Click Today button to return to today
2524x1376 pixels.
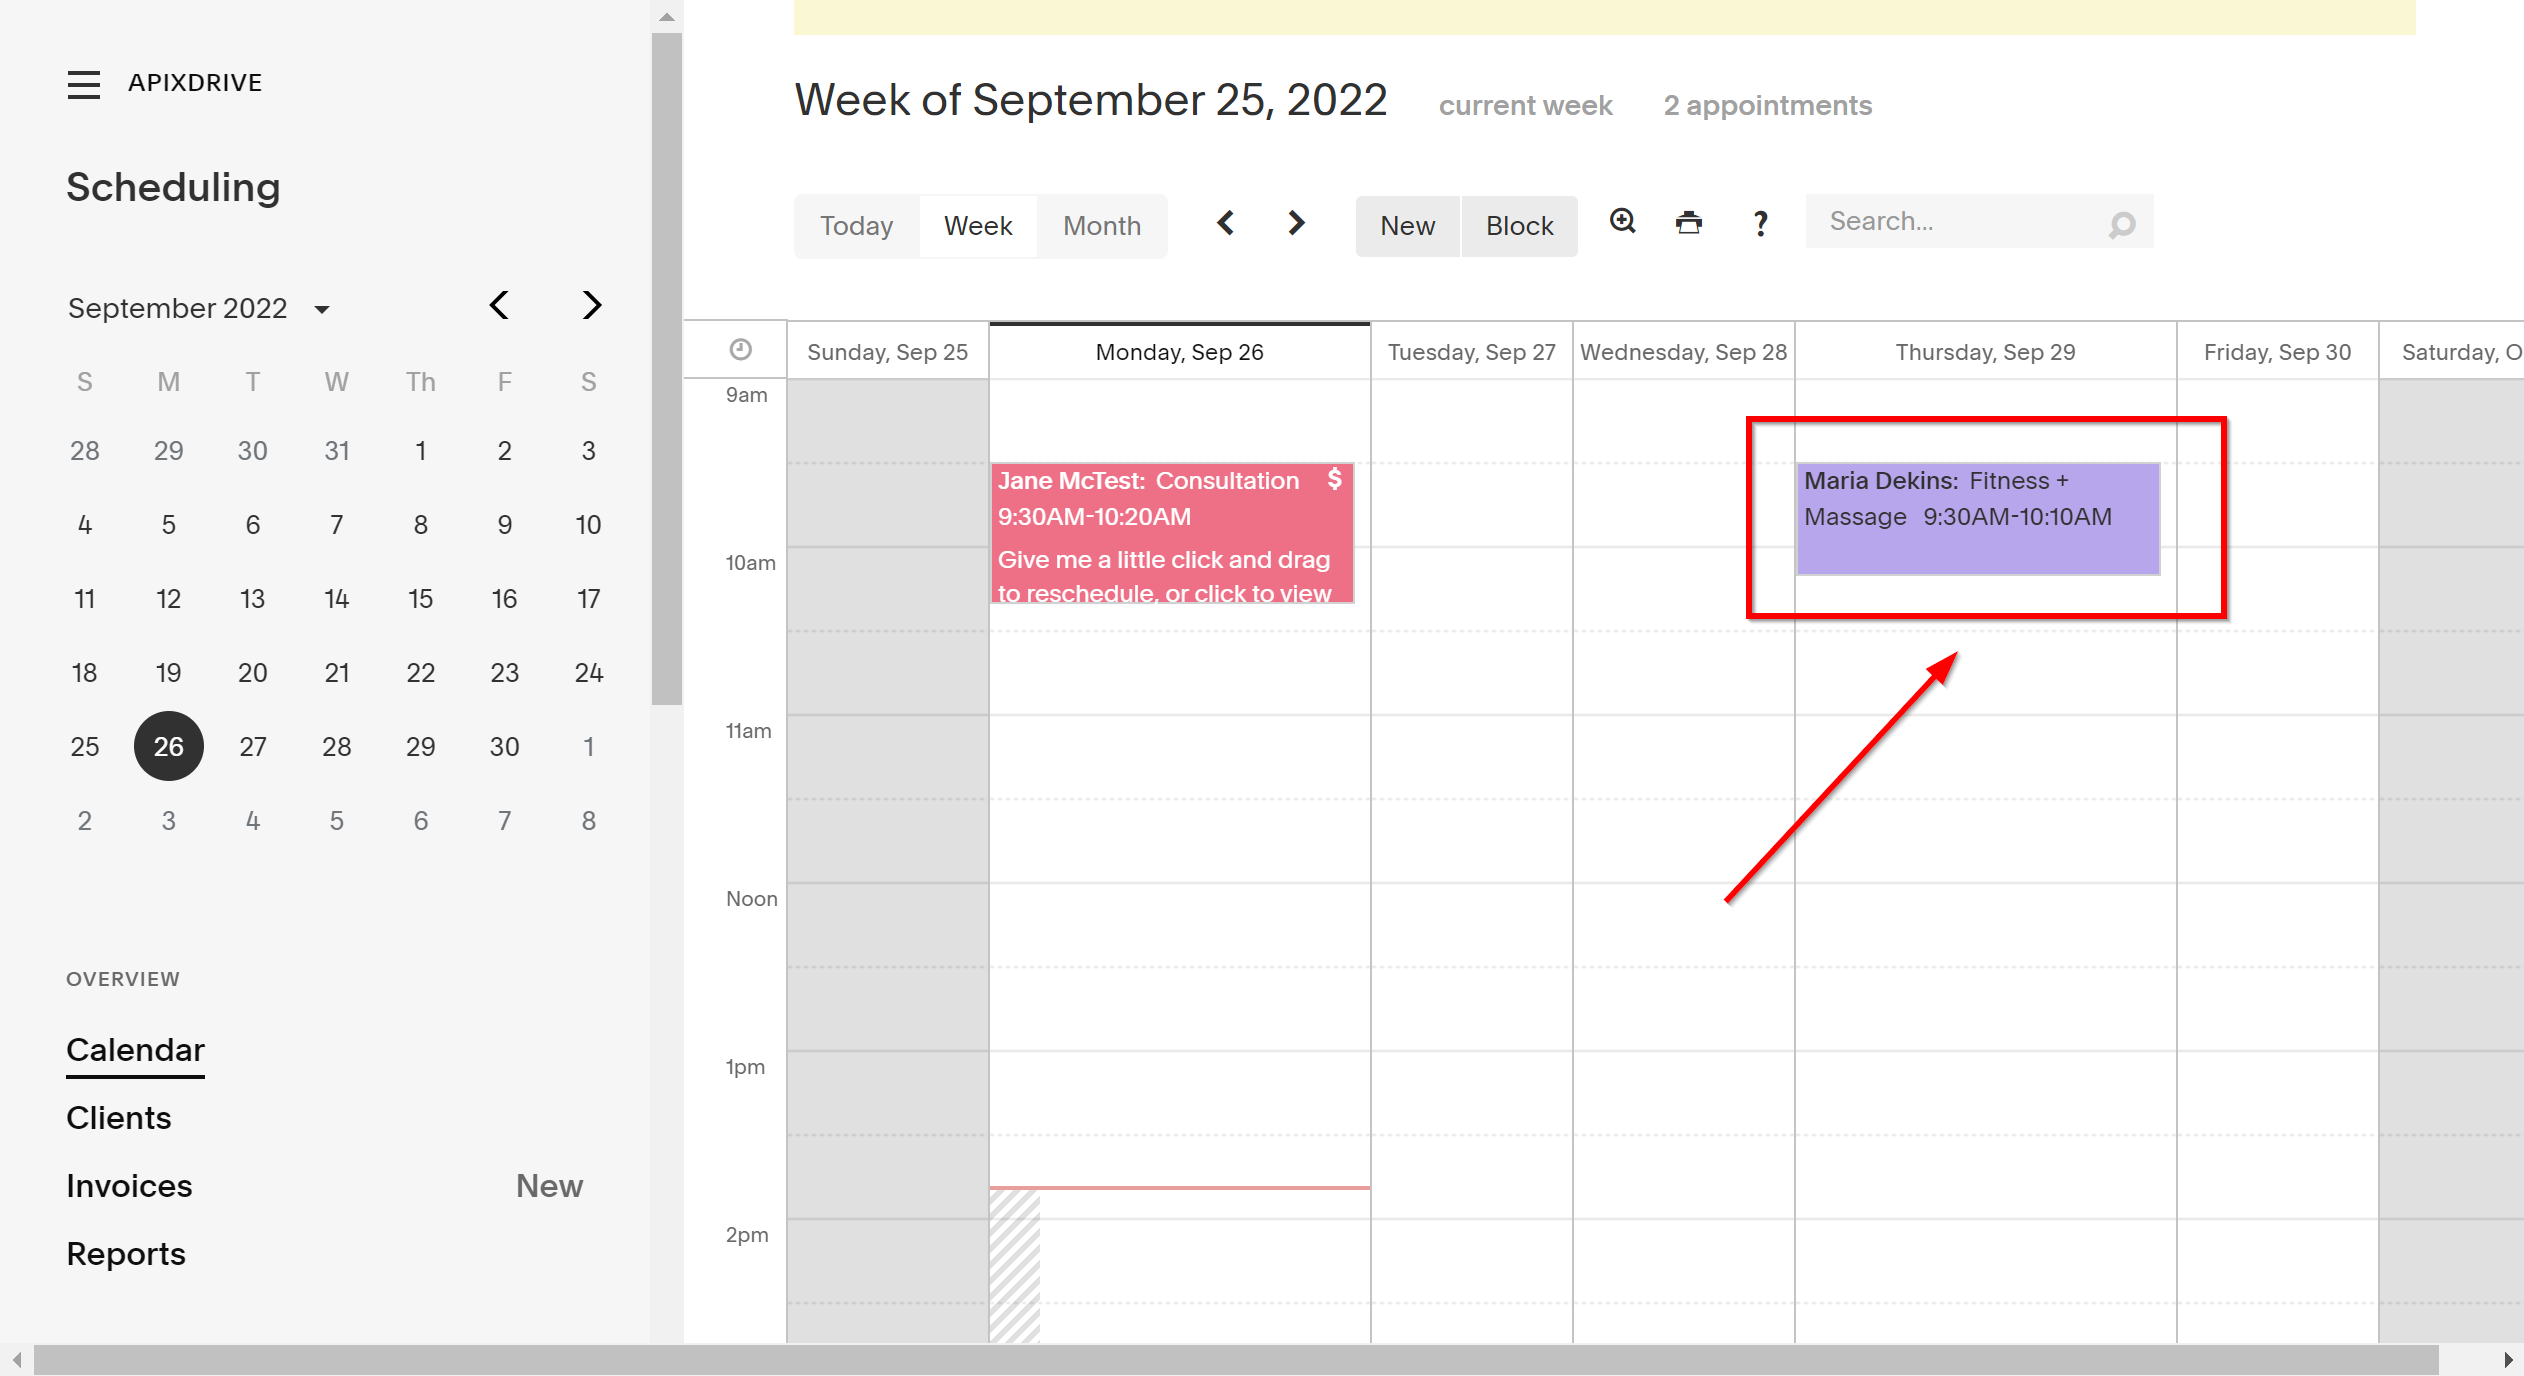855,224
